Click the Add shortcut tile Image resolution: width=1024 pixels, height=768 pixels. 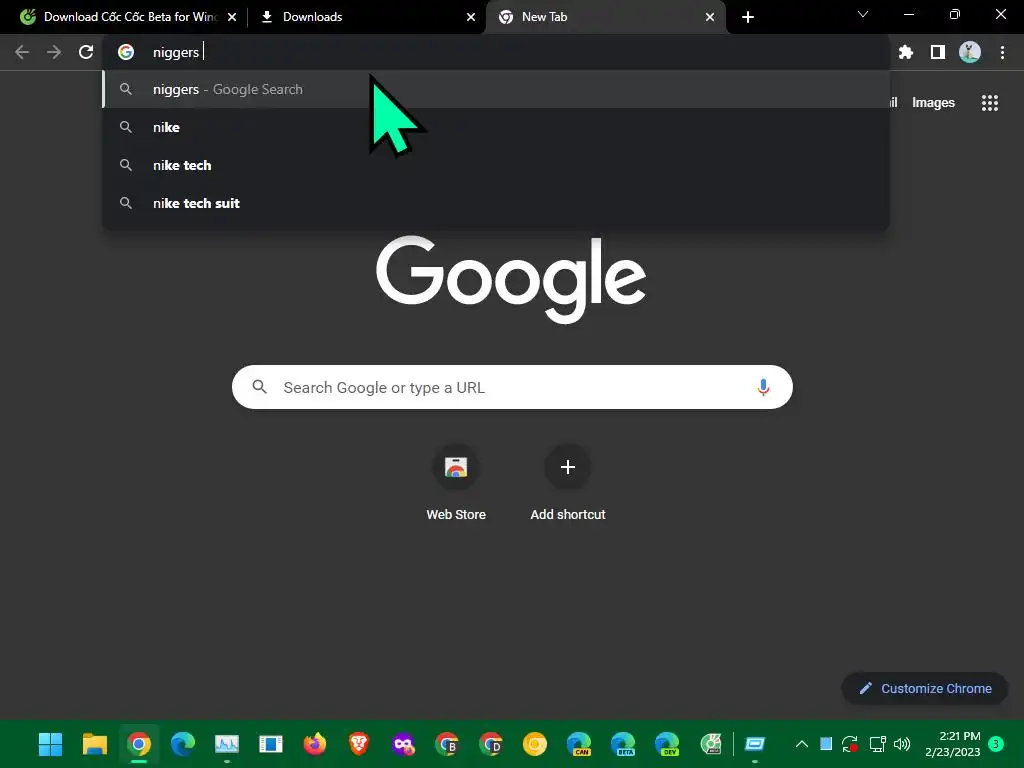coord(568,484)
